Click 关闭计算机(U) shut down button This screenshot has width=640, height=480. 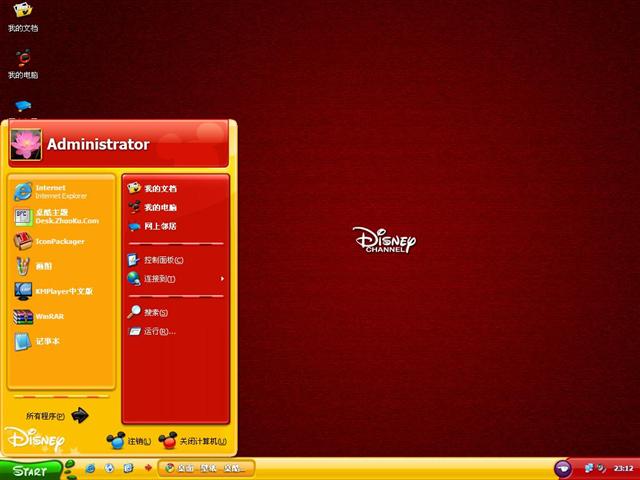point(193,441)
